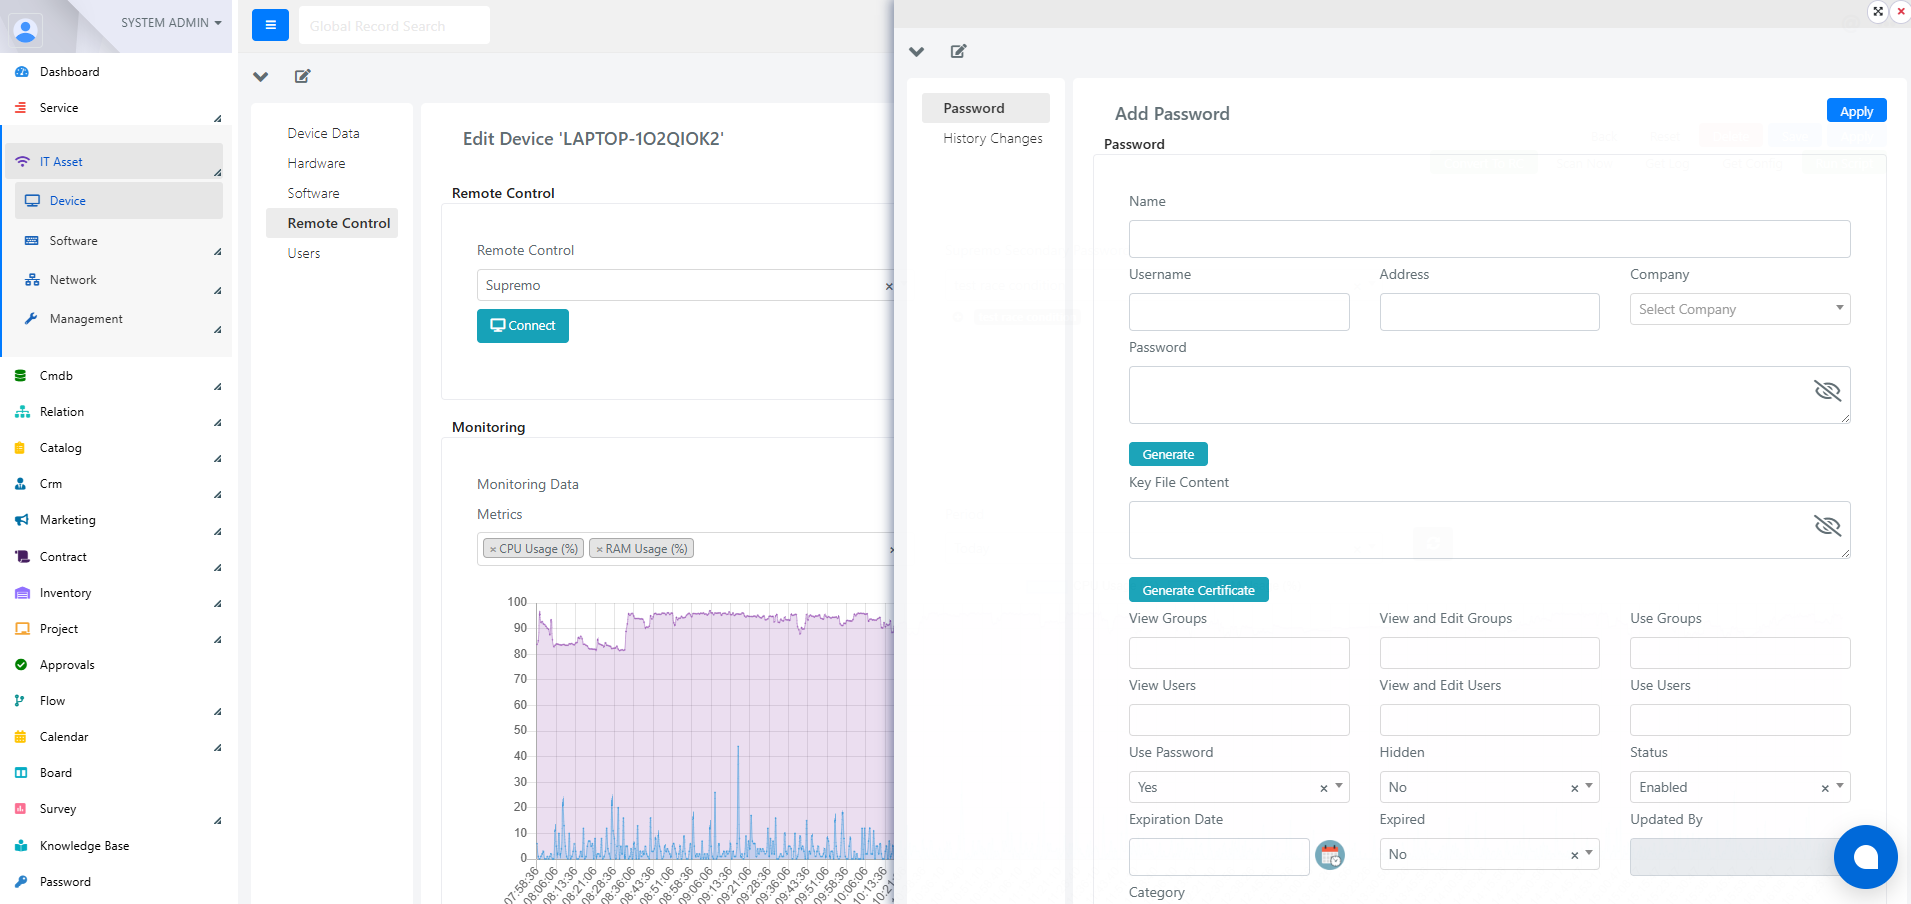1911x904 pixels.
Task: Switch to History Changes tab
Action: pos(992,138)
